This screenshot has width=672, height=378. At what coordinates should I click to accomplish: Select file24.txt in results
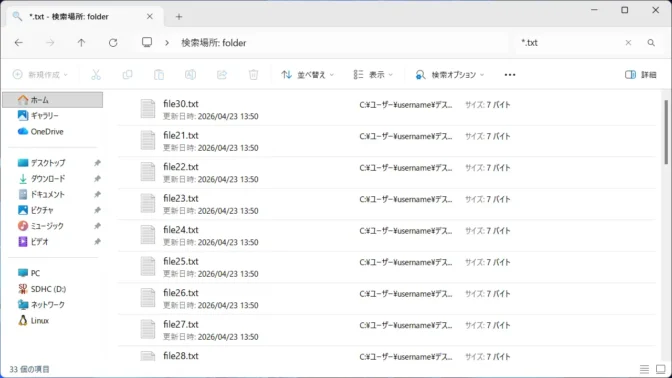(x=387, y=236)
